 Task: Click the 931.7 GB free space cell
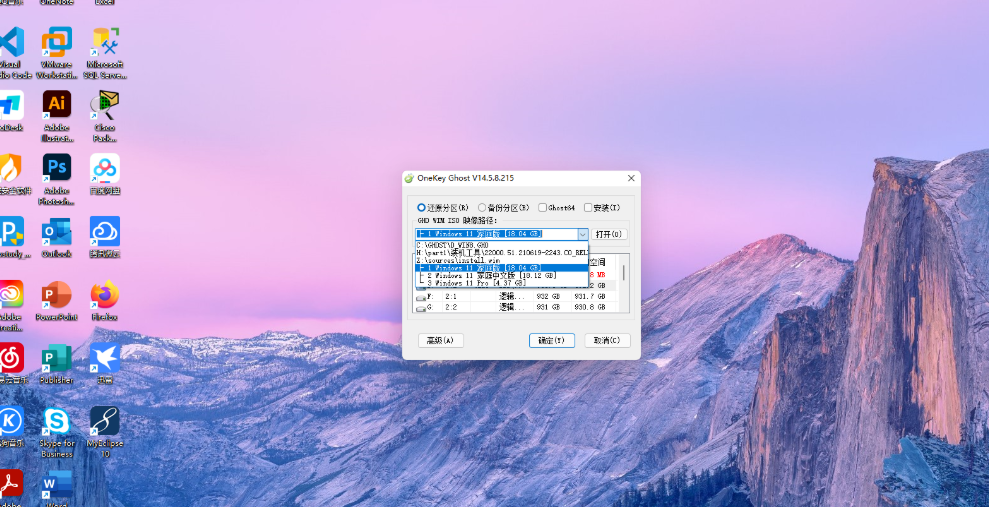[590, 296]
